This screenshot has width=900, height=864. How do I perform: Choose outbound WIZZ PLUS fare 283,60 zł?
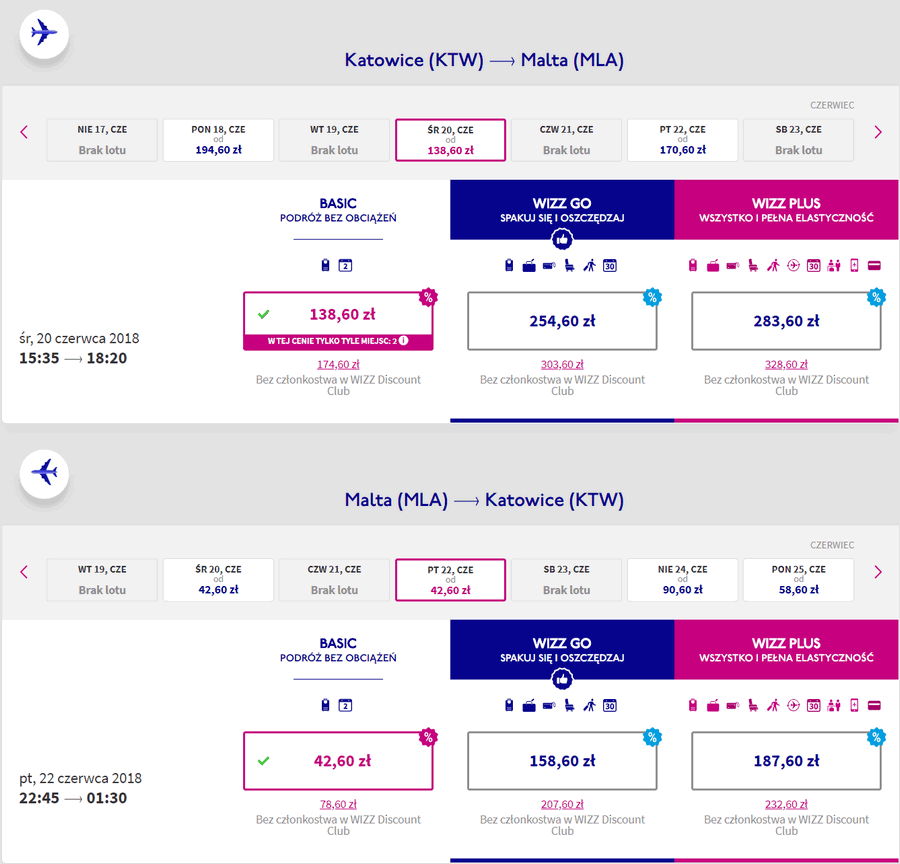(786, 321)
